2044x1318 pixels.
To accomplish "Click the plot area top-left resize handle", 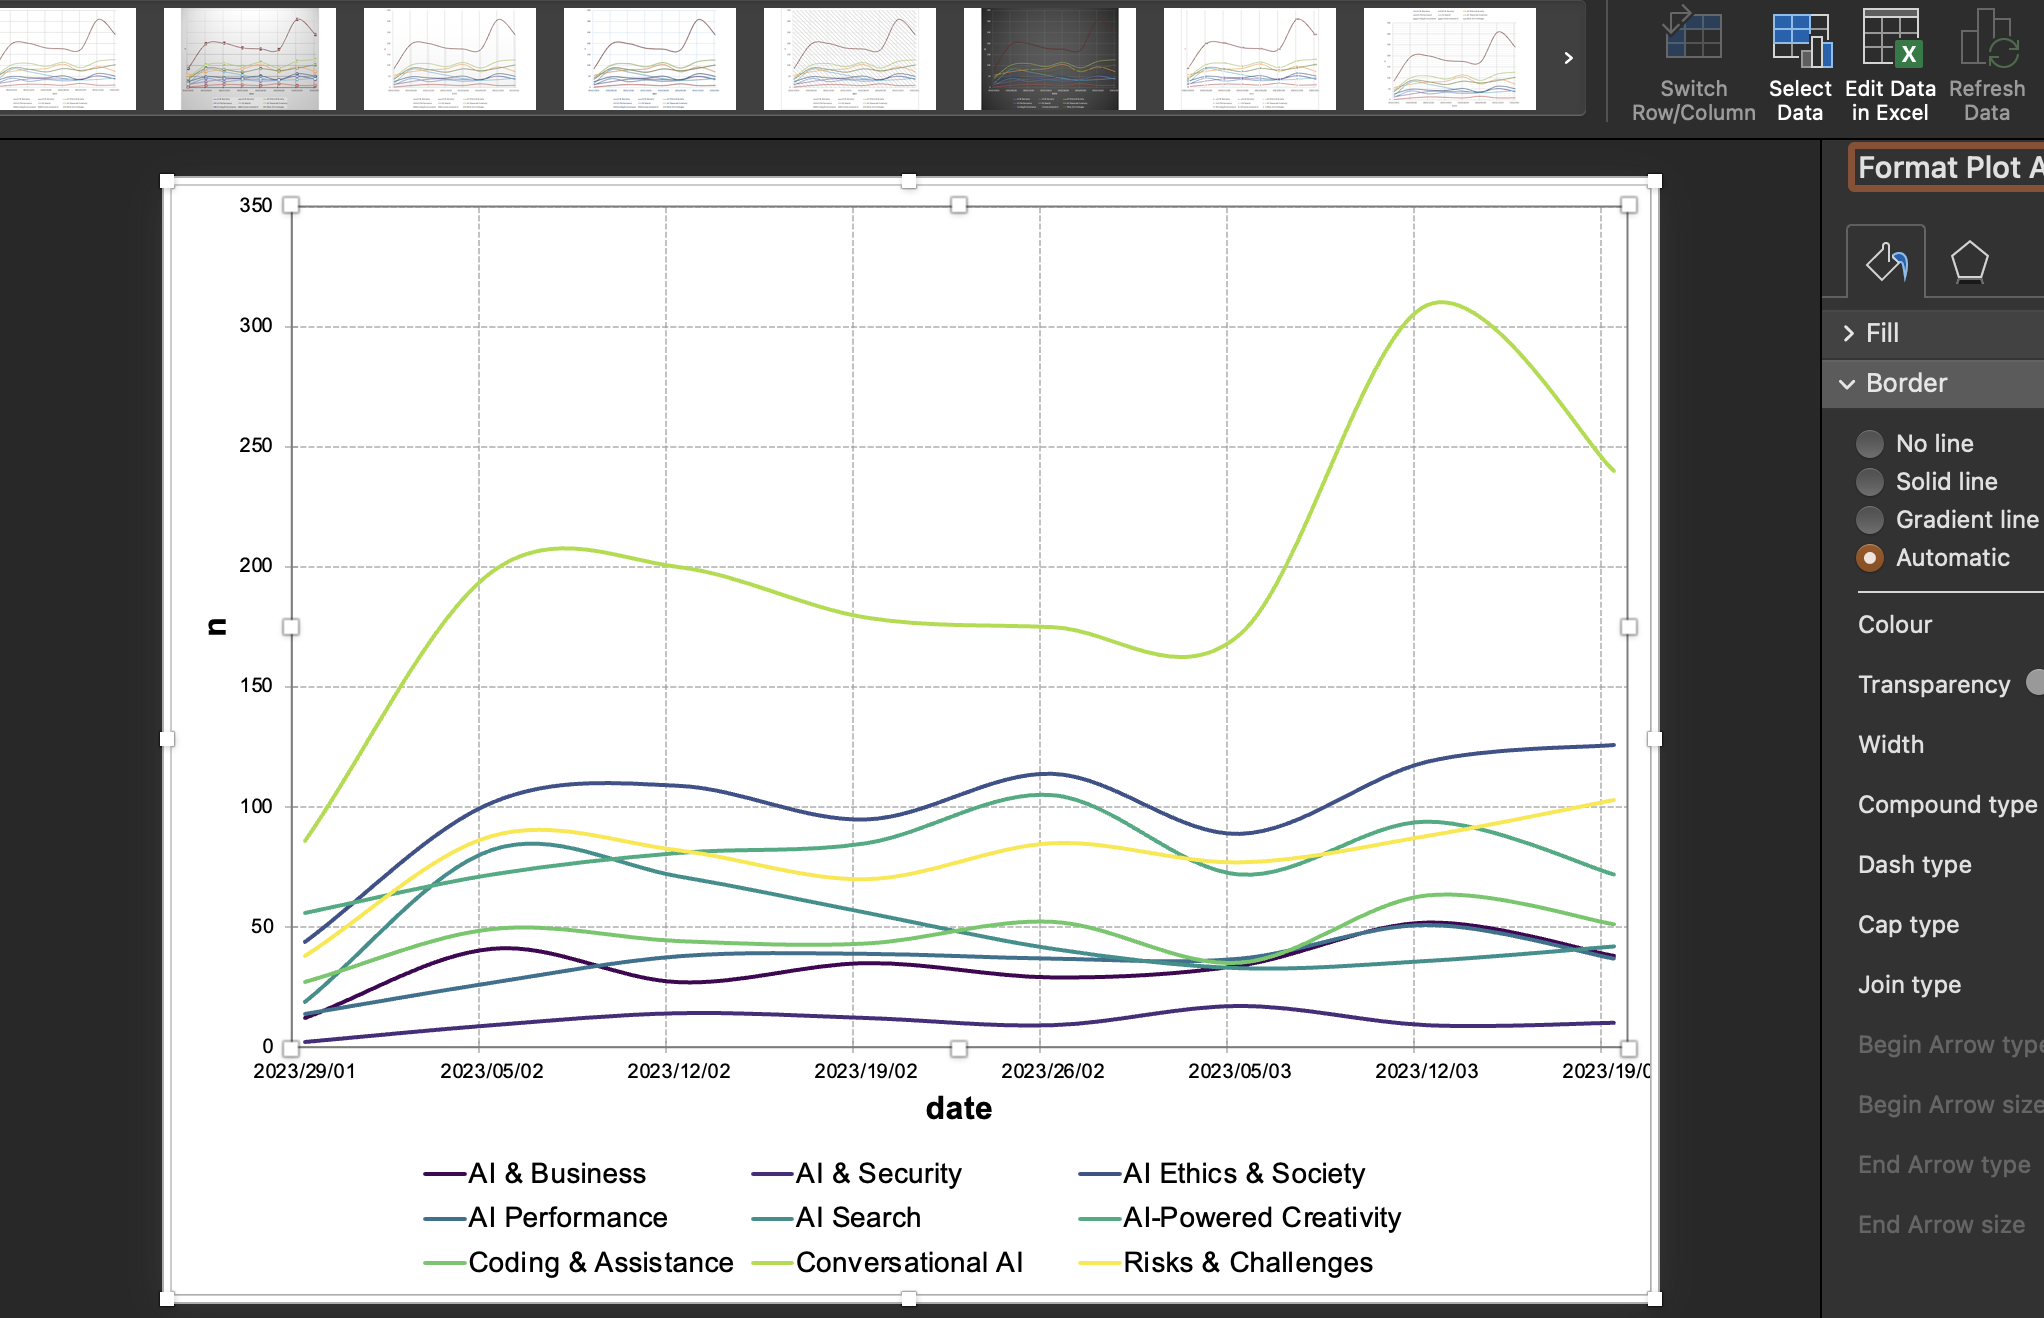I will pos(291,205).
